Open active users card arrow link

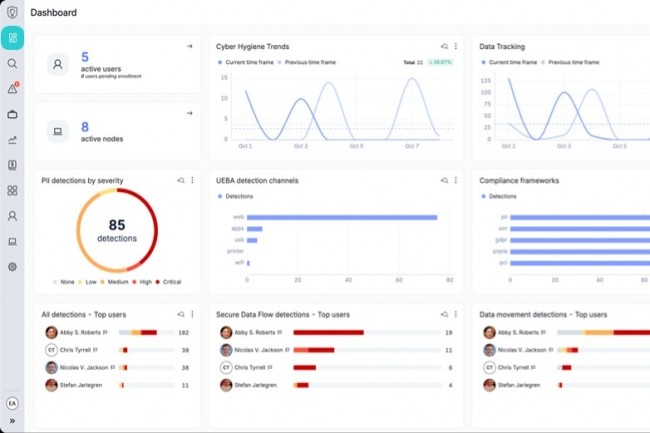pos(189,46)
